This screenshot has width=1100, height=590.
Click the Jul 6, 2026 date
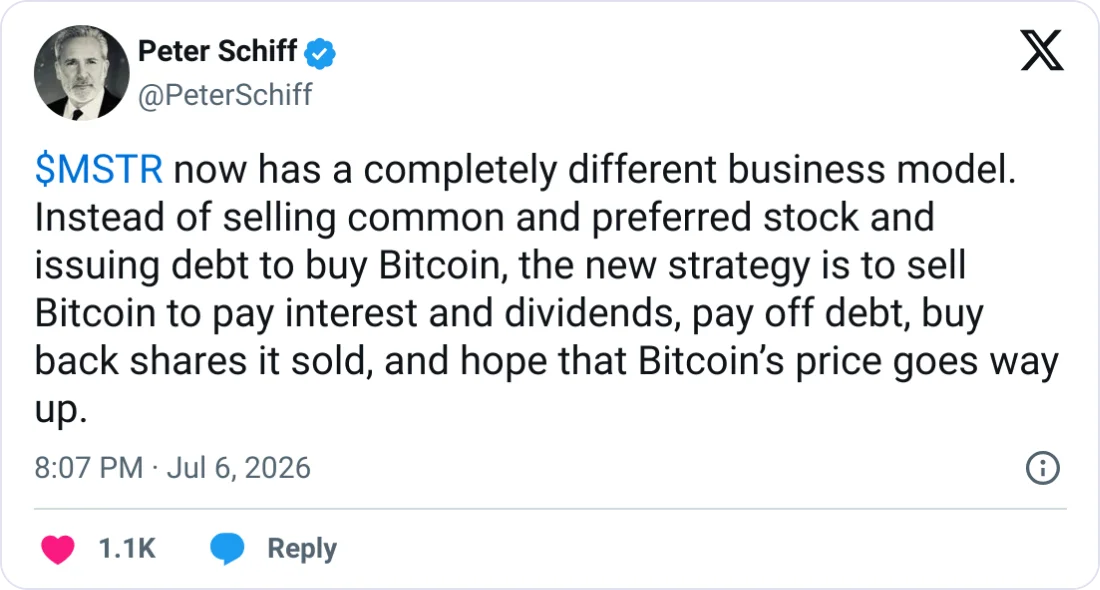tap(239, 468)
